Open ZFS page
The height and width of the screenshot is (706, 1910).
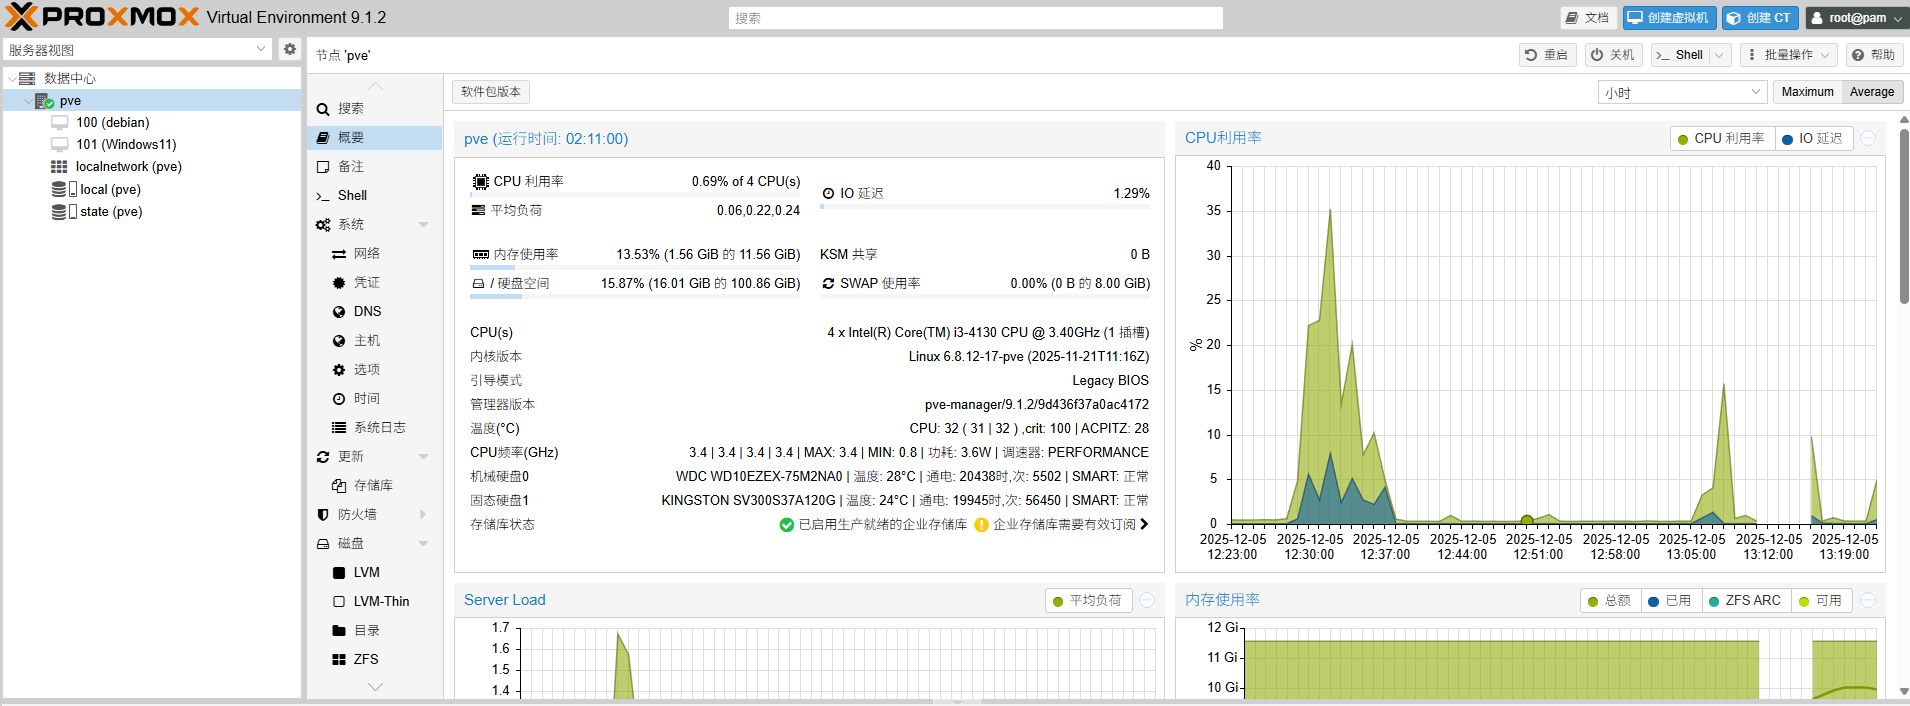coord(375,659)
